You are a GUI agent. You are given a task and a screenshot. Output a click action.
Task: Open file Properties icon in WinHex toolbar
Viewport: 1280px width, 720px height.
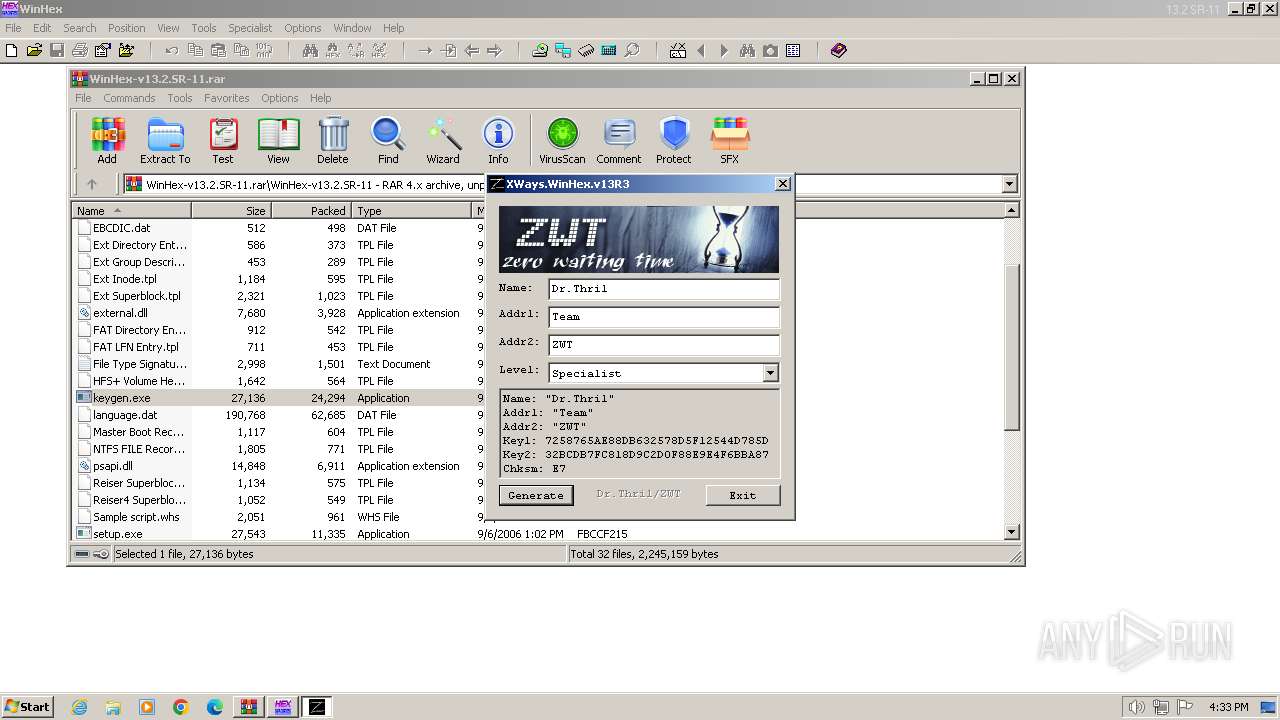103,50
